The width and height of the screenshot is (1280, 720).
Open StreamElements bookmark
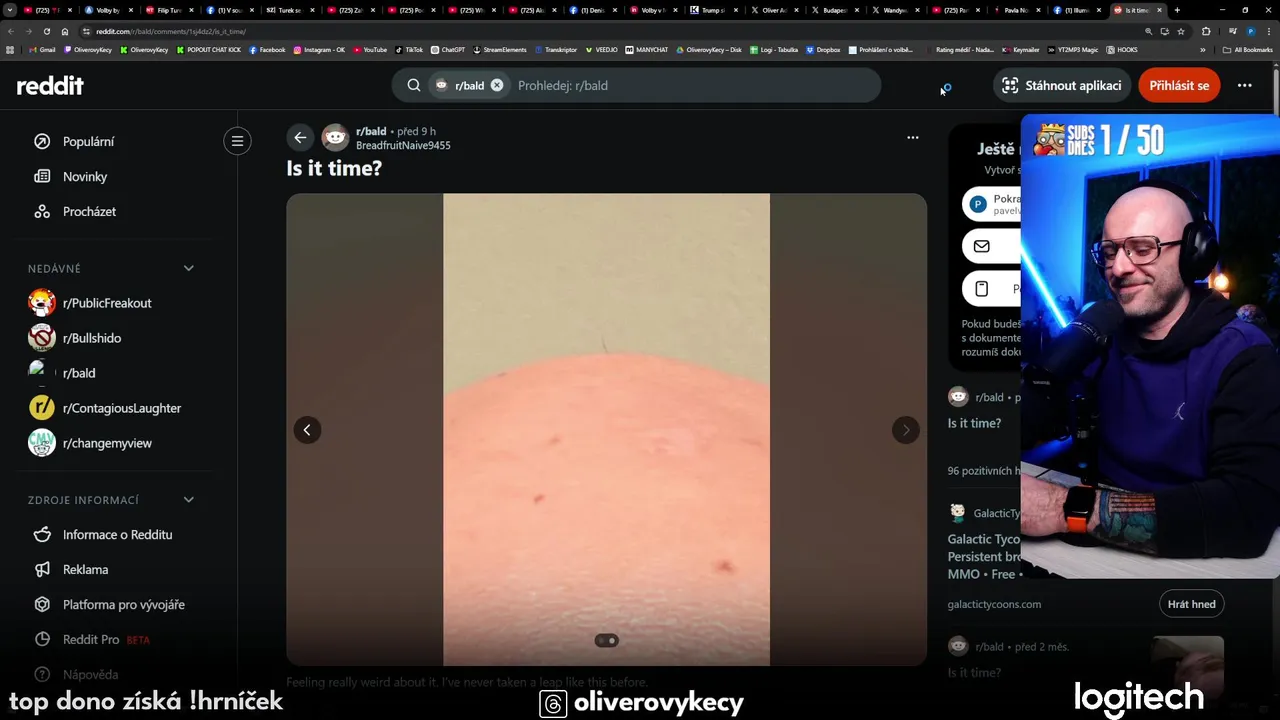click(499, 49)
